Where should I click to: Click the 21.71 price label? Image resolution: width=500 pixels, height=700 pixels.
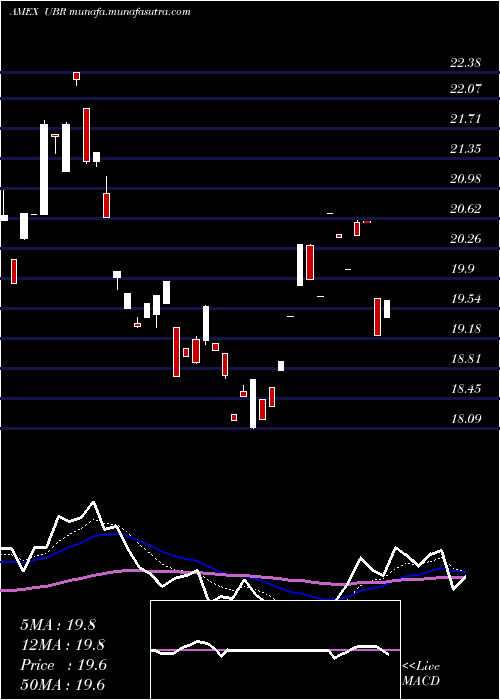click(465, 119)
